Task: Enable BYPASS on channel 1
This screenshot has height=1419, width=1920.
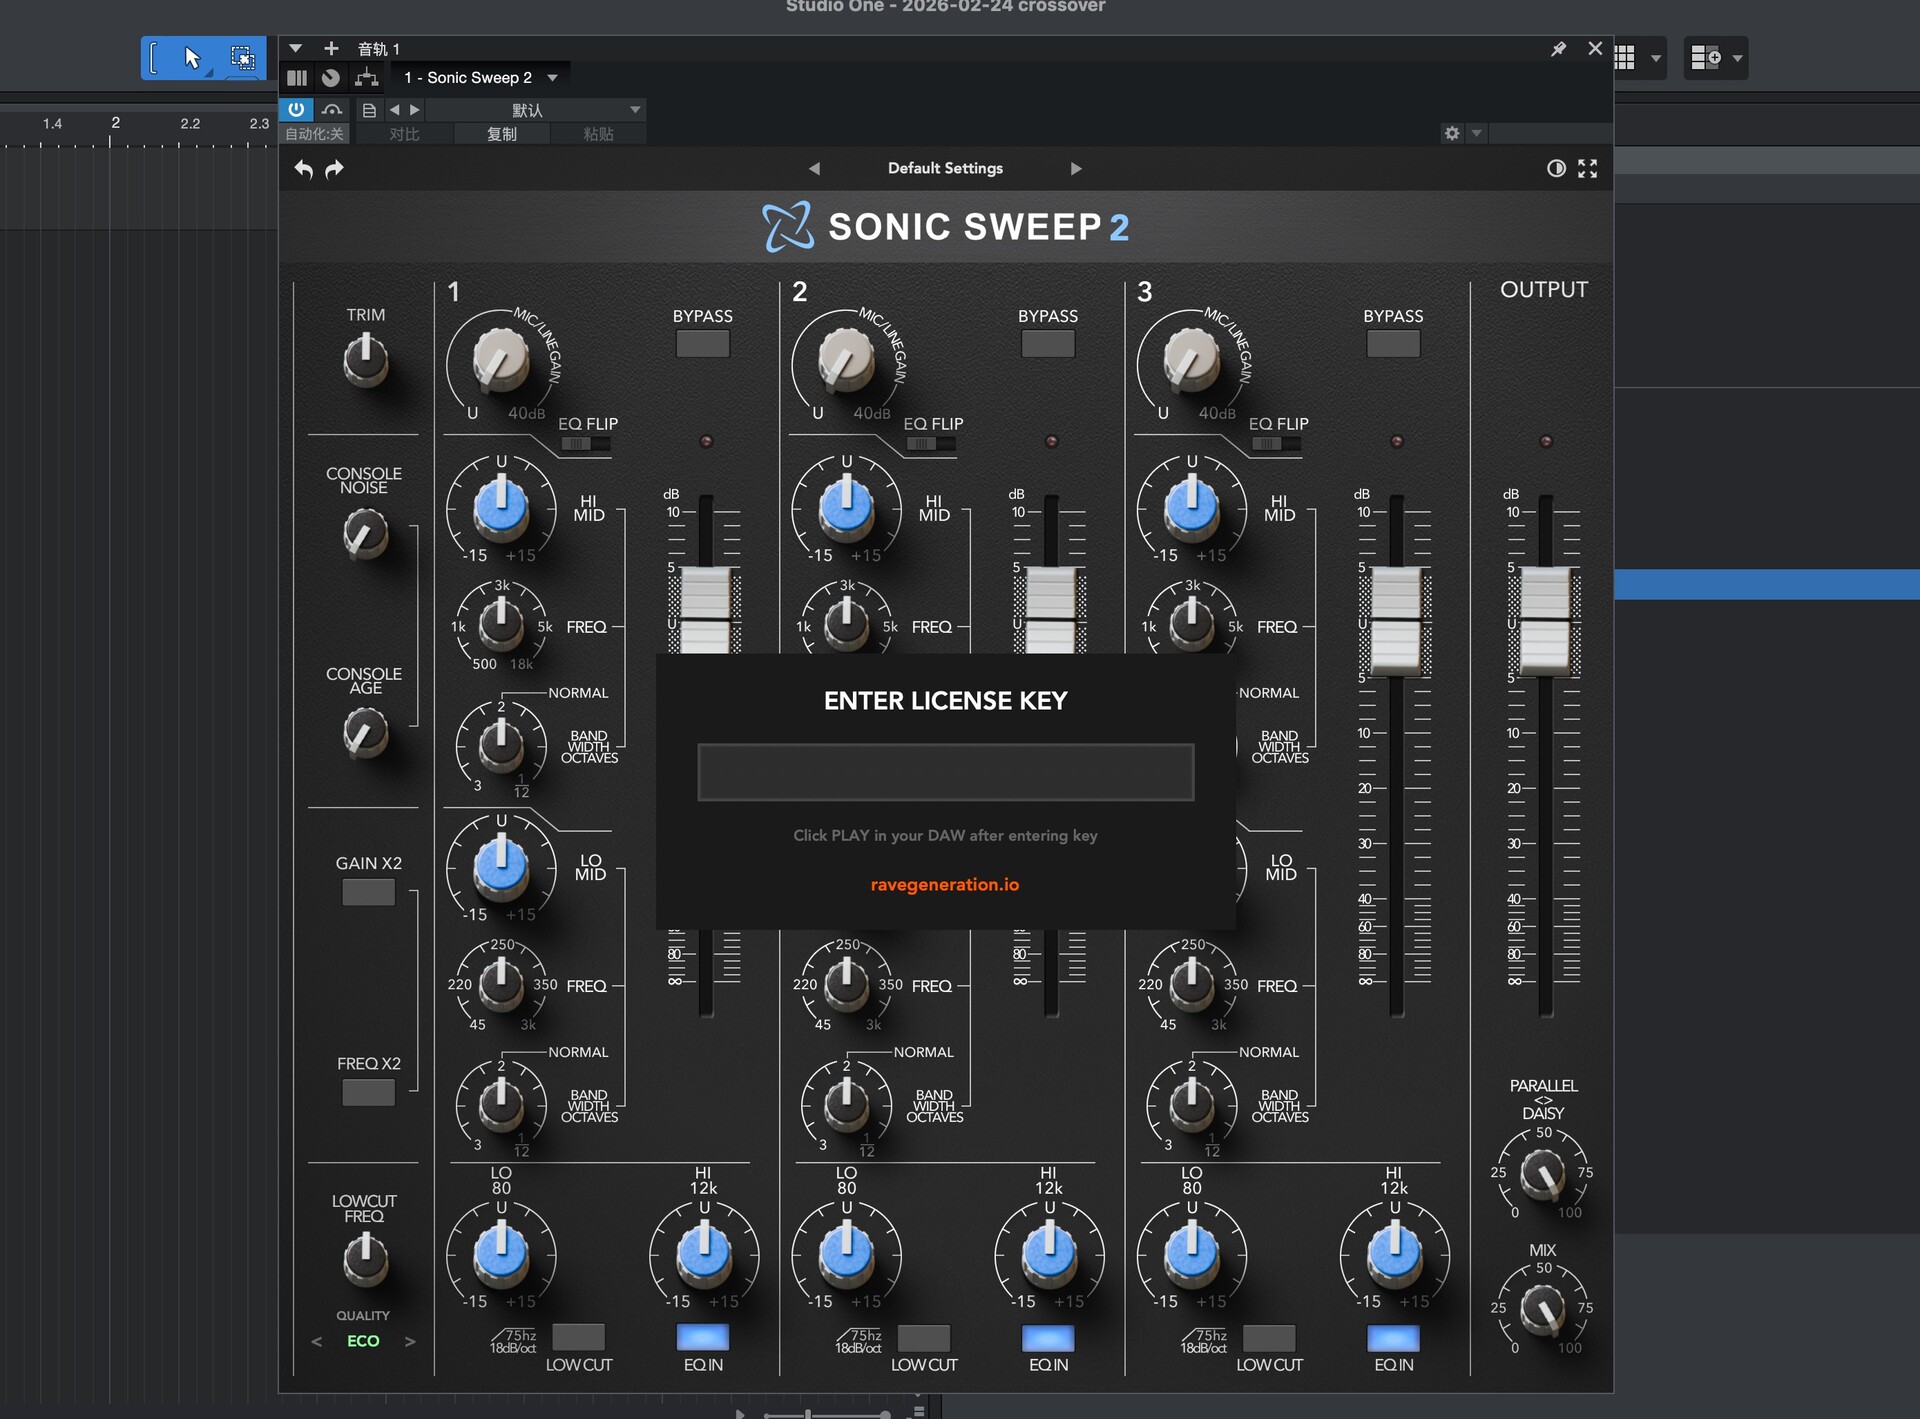Action: click(x=702, y=344)
